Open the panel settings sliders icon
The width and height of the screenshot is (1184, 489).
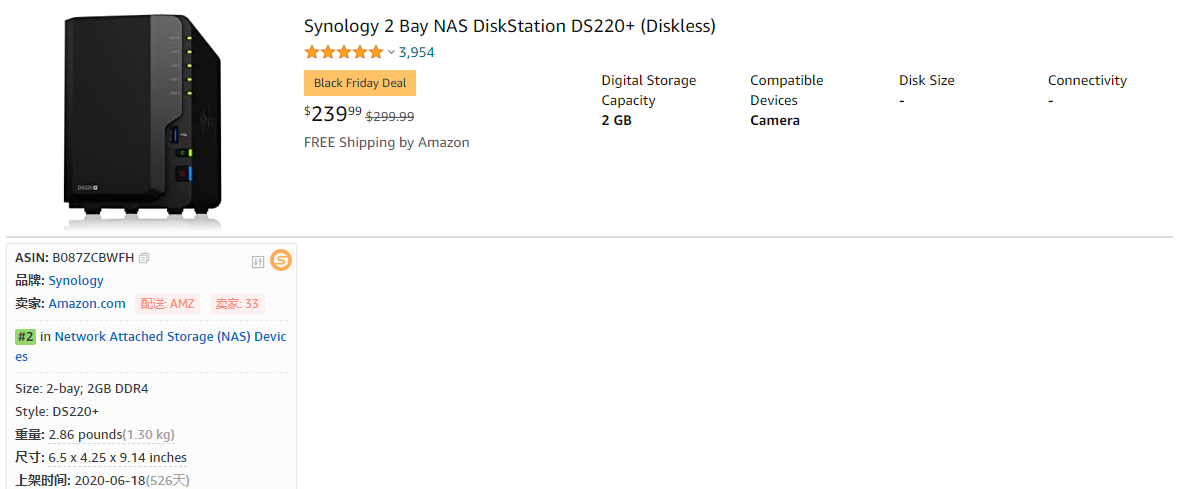click(x=258, y=262)
